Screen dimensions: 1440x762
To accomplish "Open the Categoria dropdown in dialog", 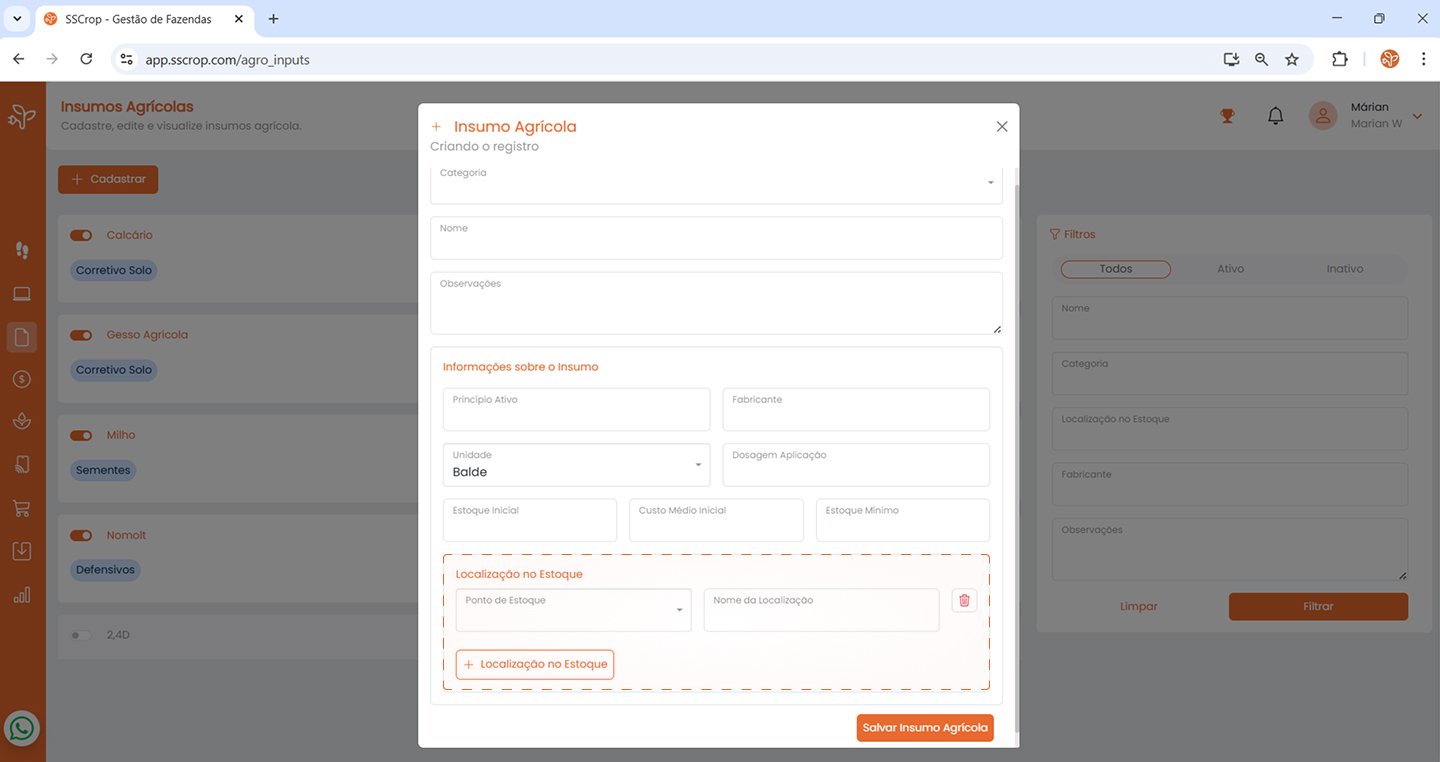I will 716,182.
